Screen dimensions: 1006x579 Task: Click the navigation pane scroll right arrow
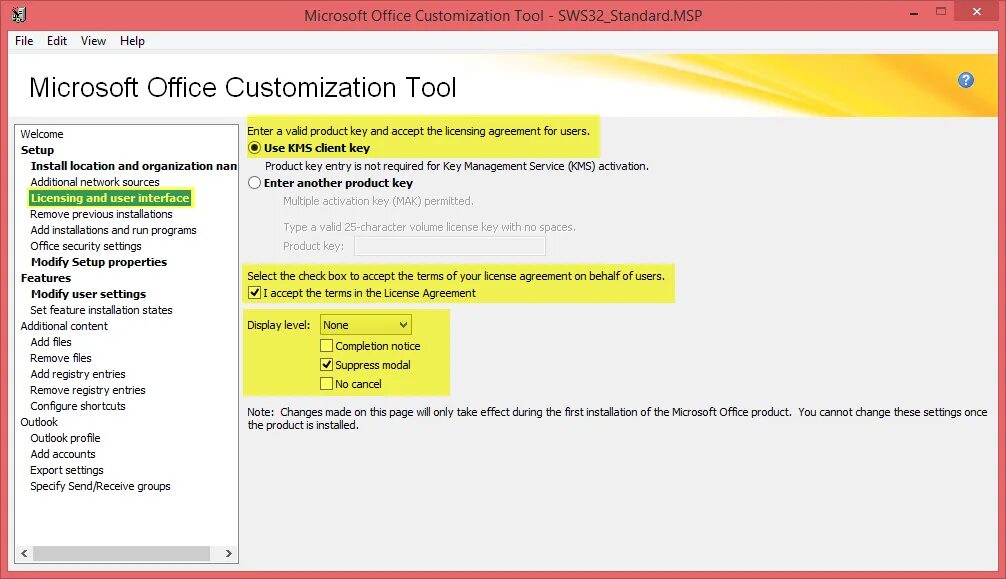pyautogui.click(x=228, y=553)
